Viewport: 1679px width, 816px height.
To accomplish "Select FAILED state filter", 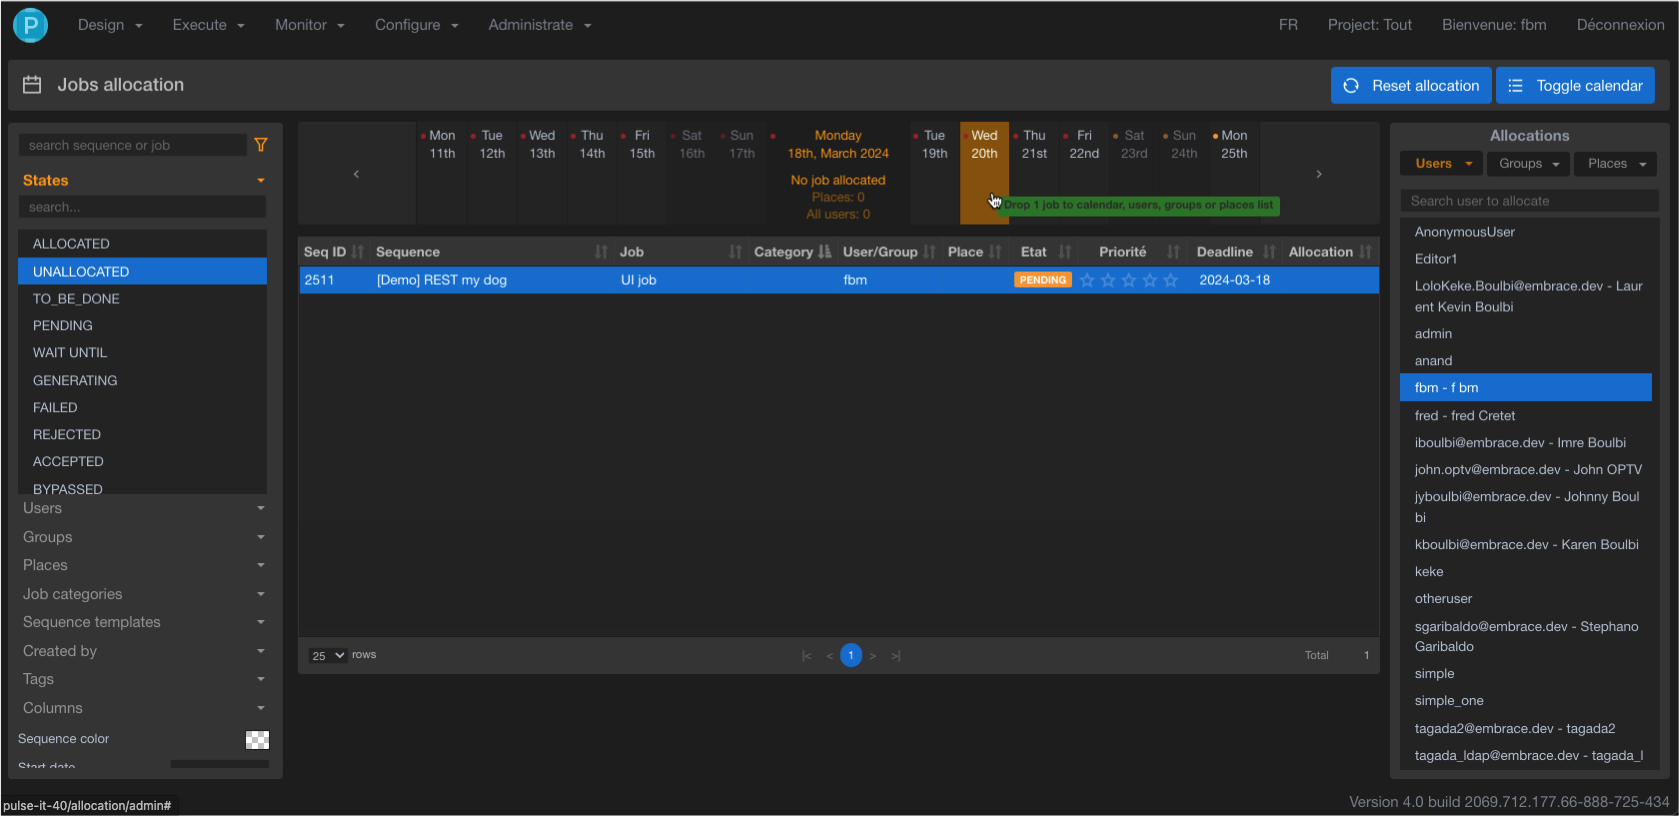I will pyautogui.click(x=142, y=408).
